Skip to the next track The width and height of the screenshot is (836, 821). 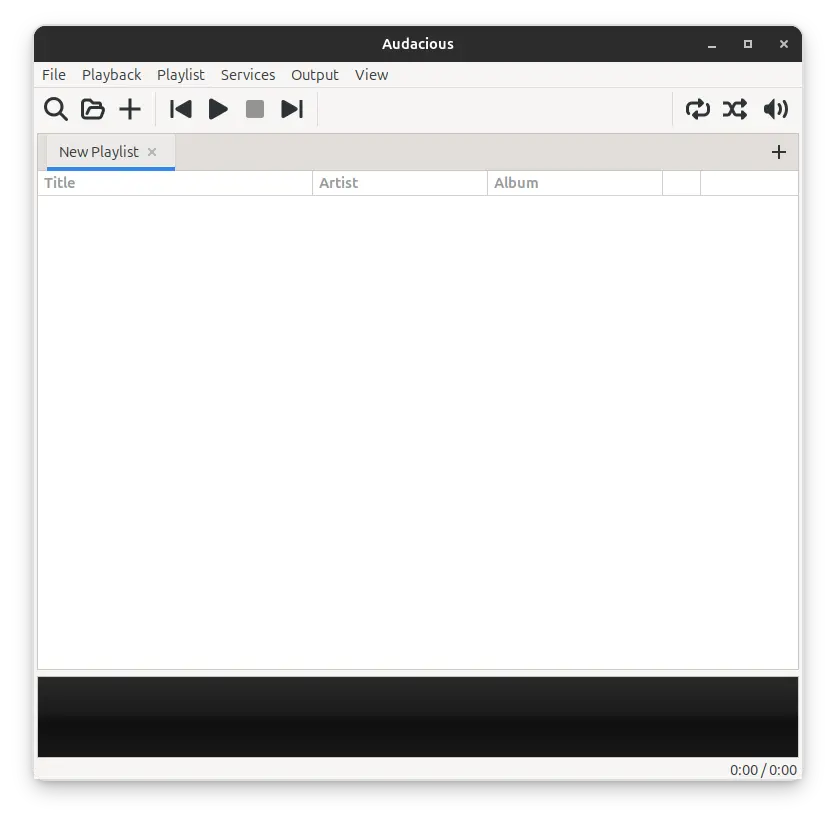(x=292, y=109)
